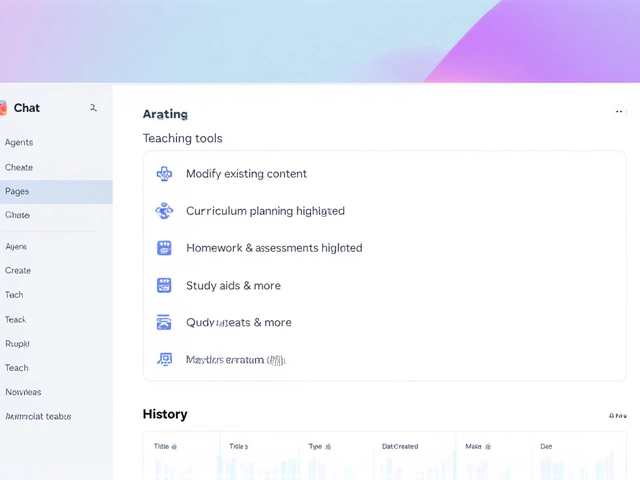Click the Type column header
Image resolution: width=640 pixels, height=480 pixels.
[316, 447]
